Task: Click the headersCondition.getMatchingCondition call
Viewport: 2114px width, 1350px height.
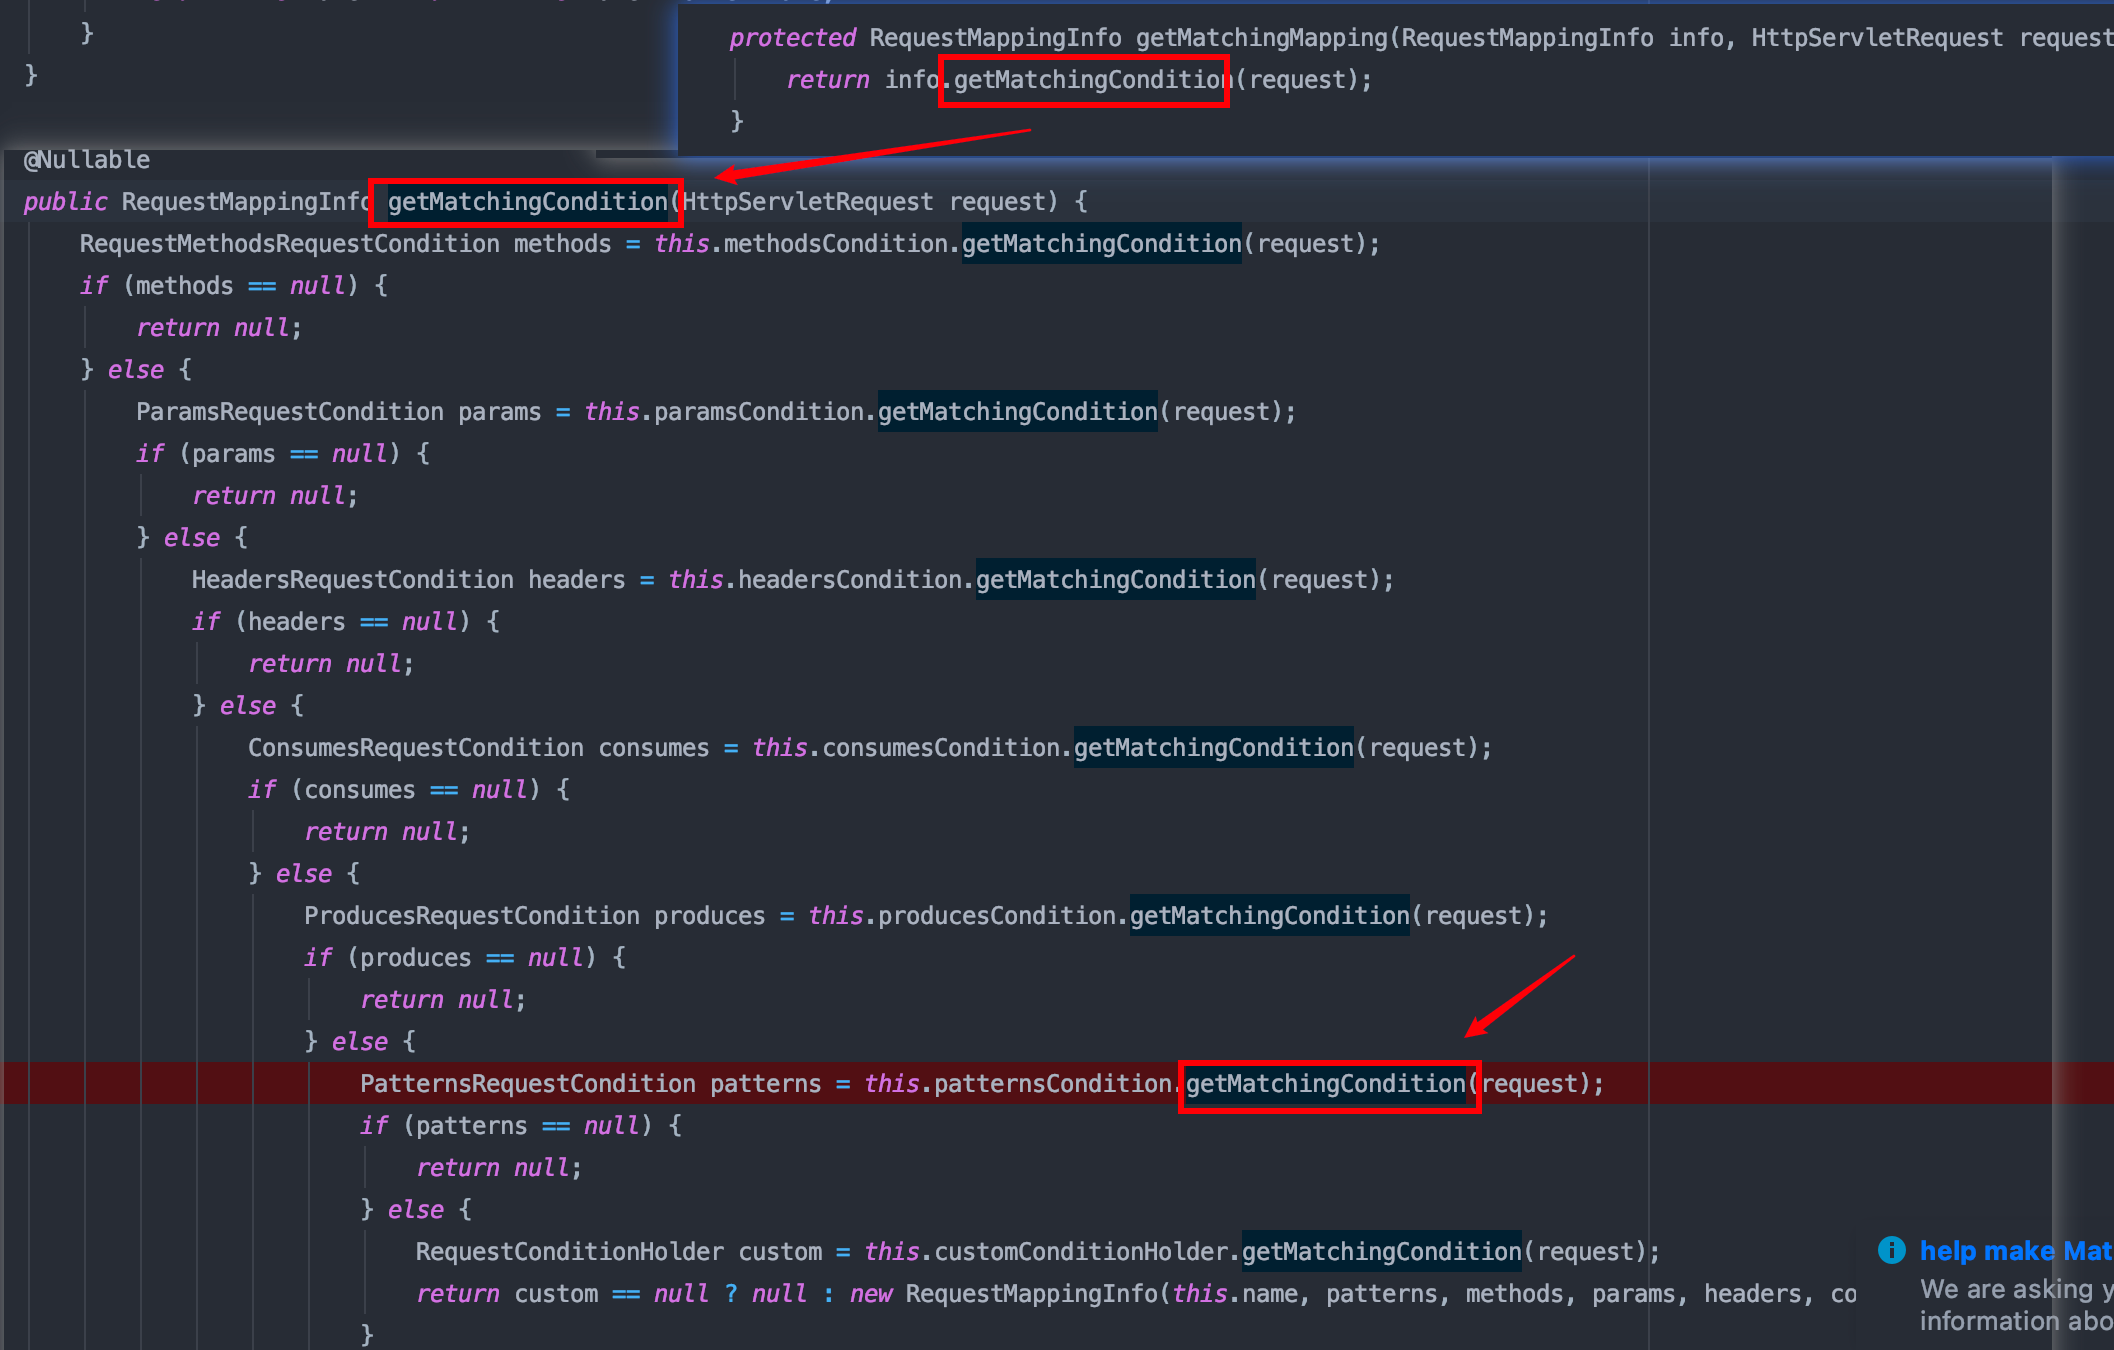Action: 1115,580
